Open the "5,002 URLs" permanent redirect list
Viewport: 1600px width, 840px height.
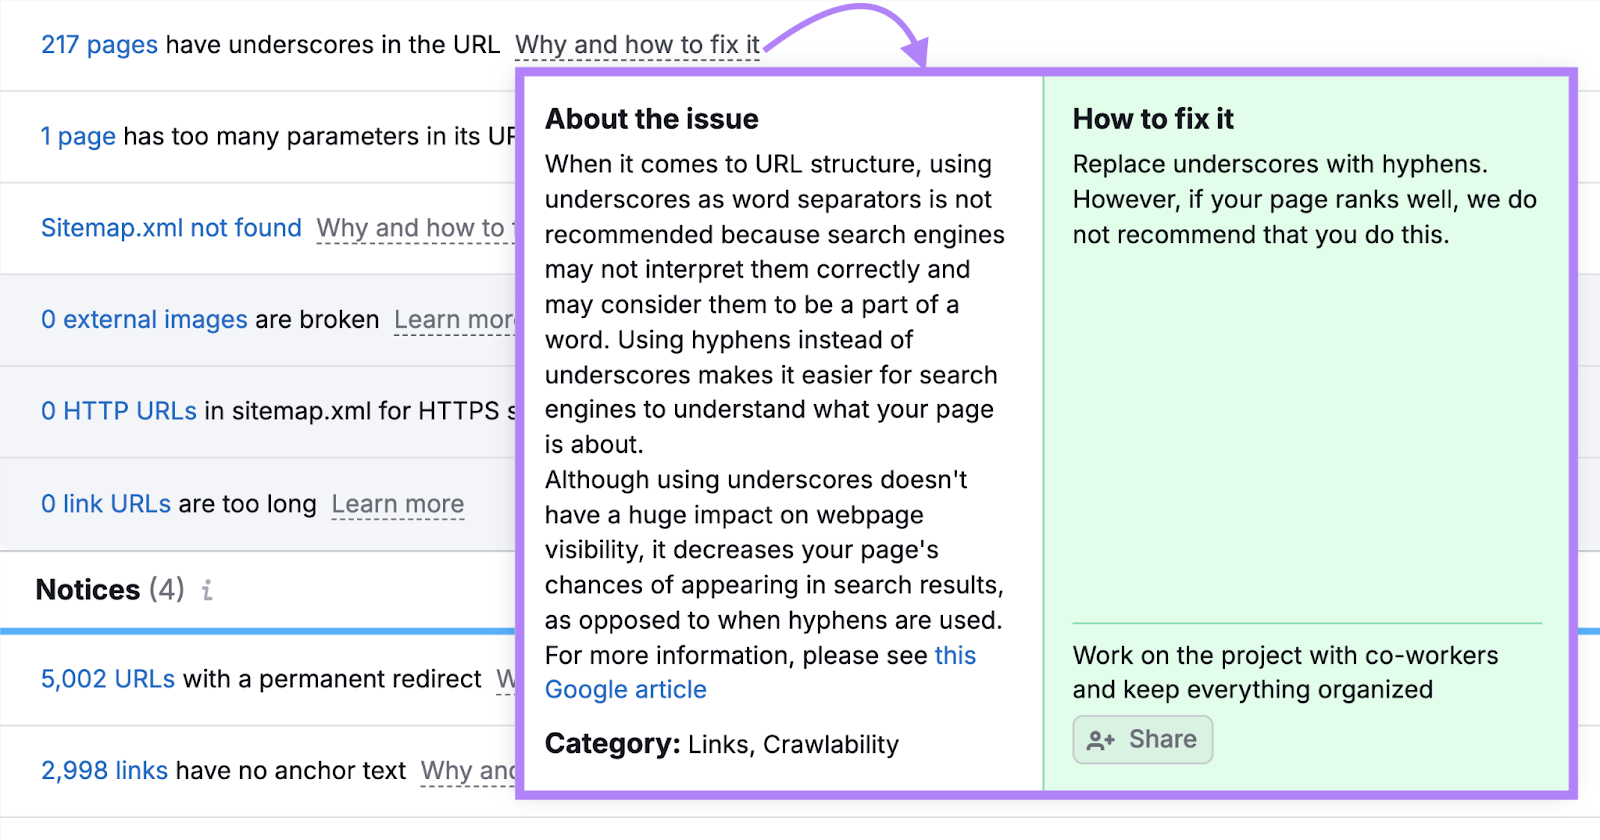106,679
